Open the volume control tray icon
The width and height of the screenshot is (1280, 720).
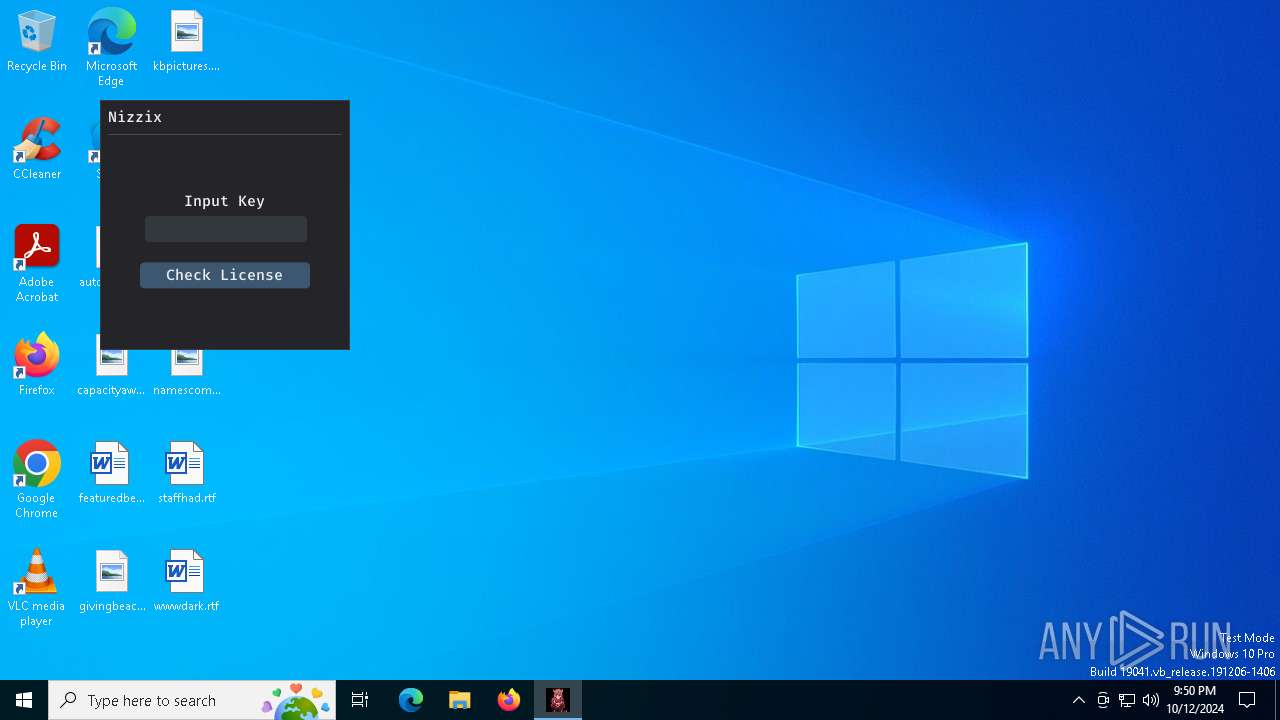[1151, 700]
